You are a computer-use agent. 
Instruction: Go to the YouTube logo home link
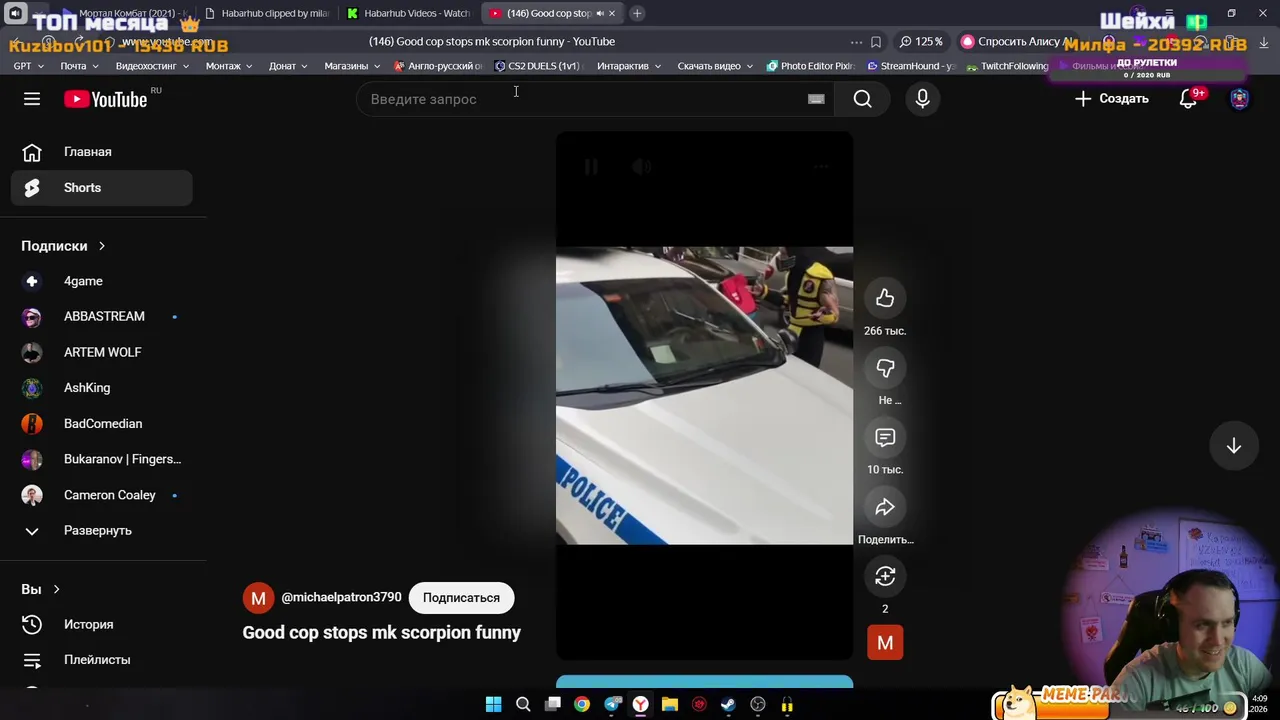click(106, 99)
